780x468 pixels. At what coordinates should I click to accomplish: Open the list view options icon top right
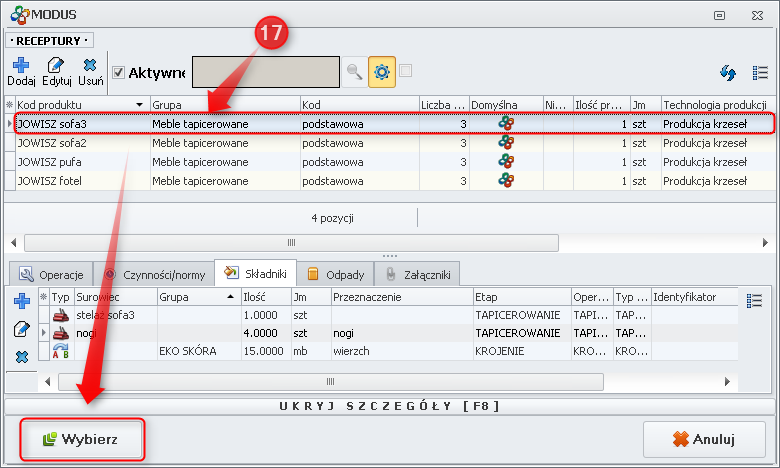click(x=760, y=73)
